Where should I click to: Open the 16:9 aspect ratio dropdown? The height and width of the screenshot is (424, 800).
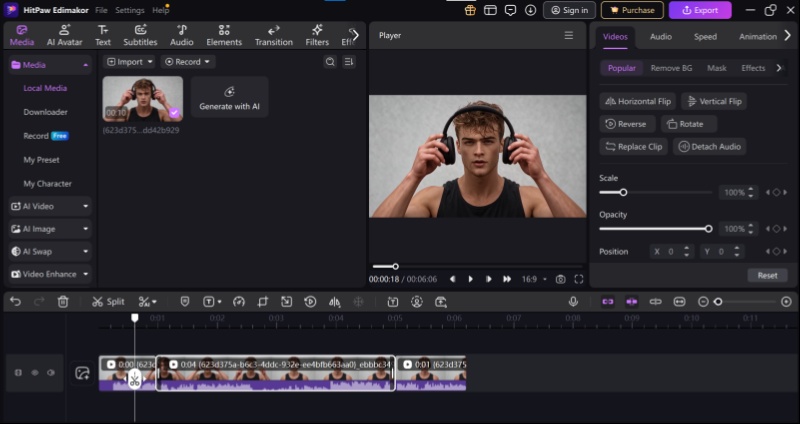pyautogui.click(x=534, y=279)
